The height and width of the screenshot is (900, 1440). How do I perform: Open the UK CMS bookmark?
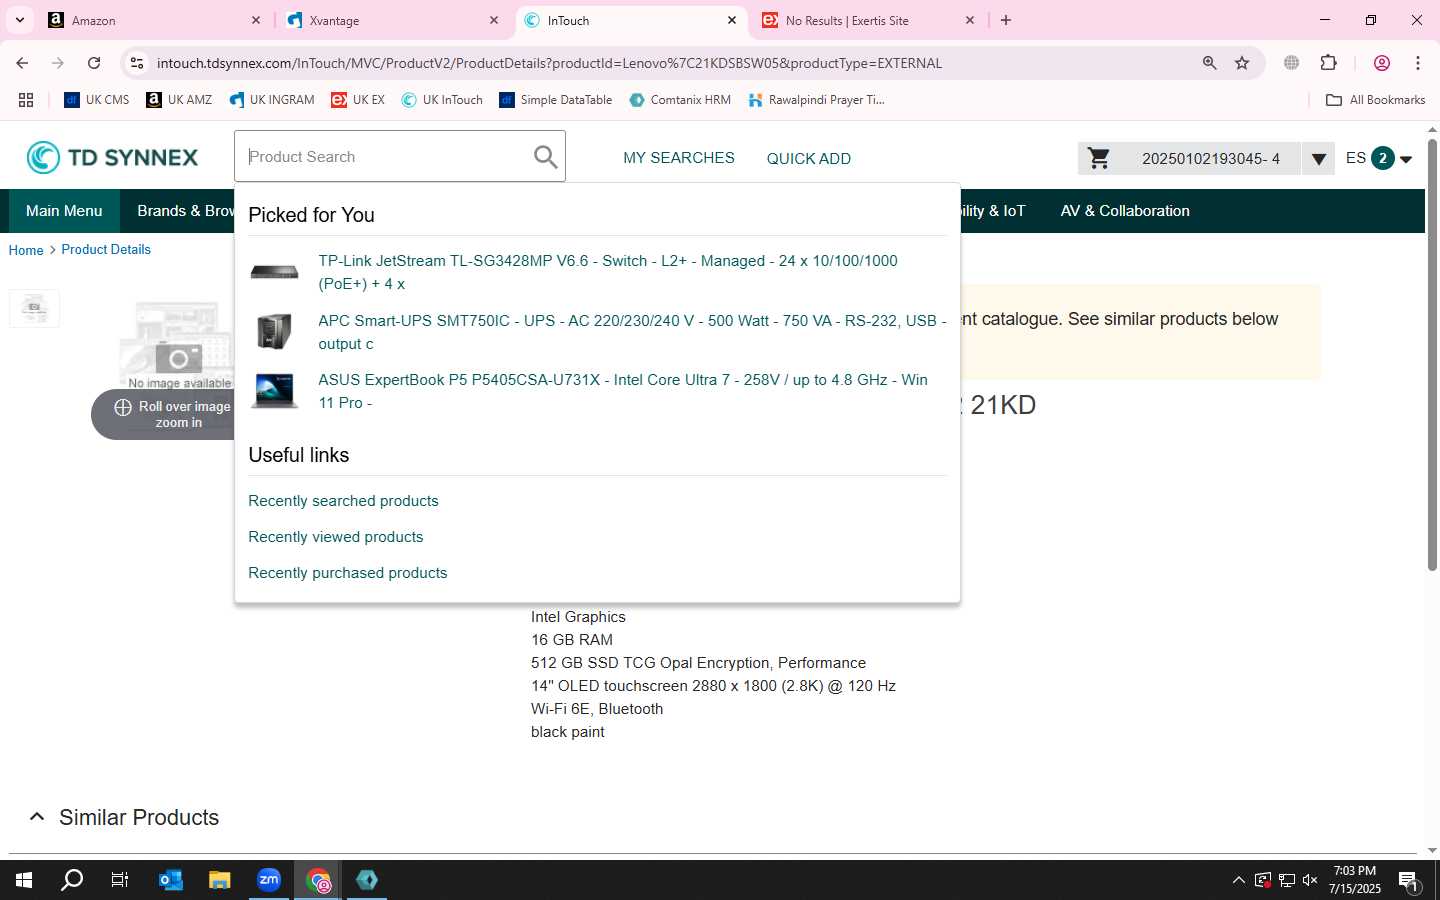[x=97, y=100]
